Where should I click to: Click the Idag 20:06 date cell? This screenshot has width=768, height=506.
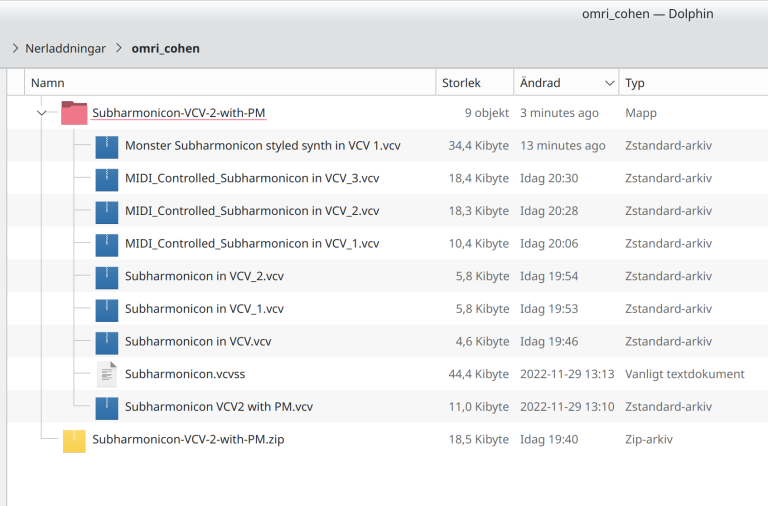tap(549, 243)
